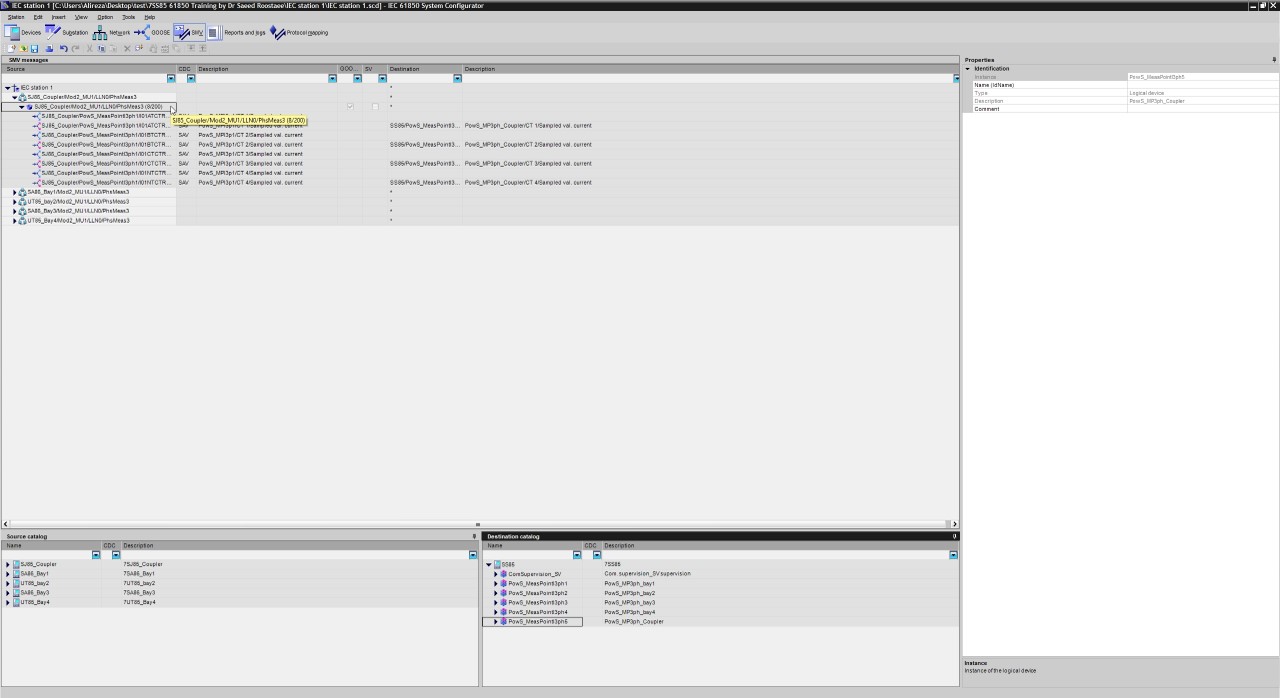This screenshot has width=1280, height=698.
Task: Expand SA86_Bay1/Mod2_MU1 tree node
Action: pyautogui.click(x=15, y=192)
